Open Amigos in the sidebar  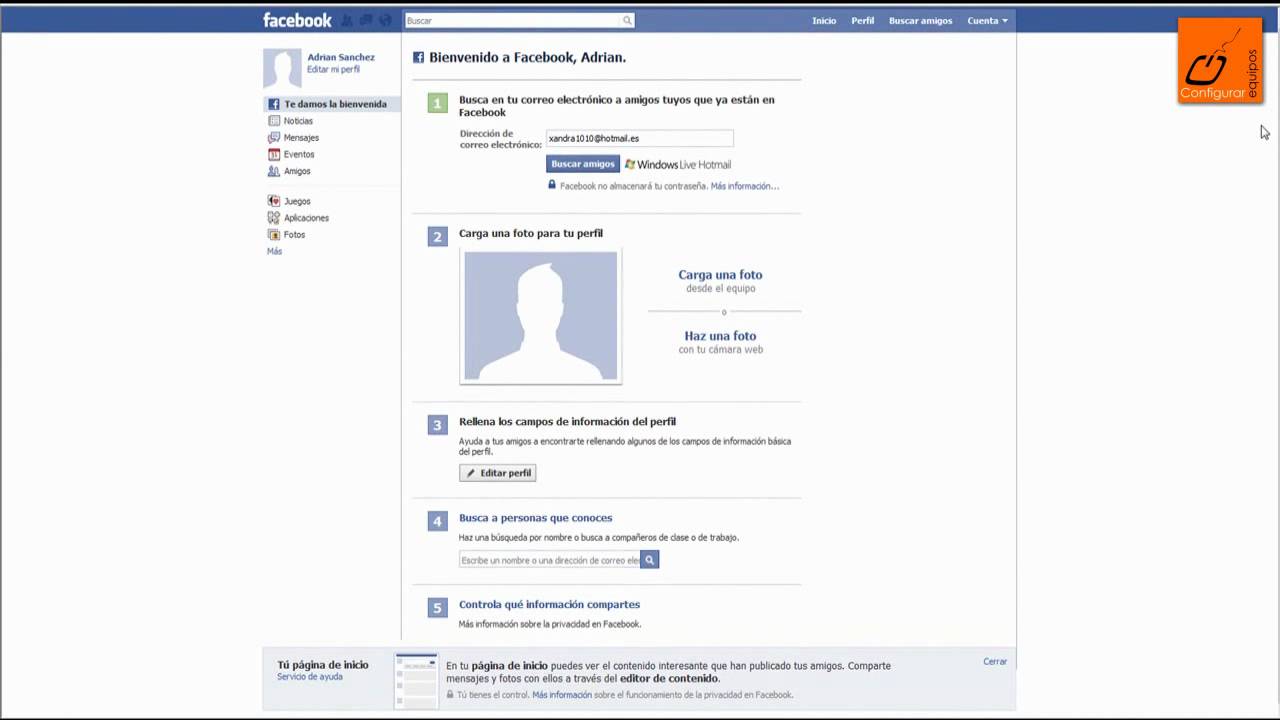(x=297, y=171)
